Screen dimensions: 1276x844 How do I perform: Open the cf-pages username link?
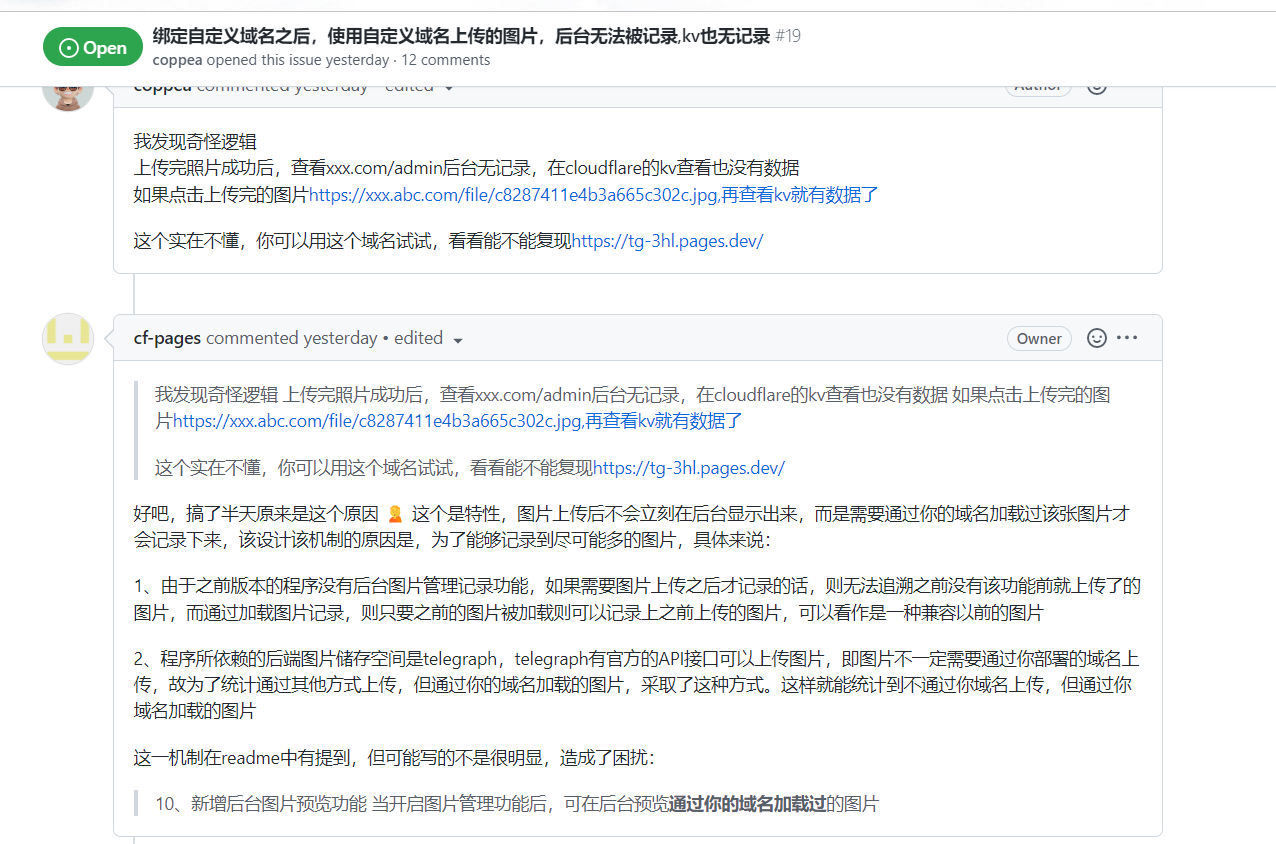(x=167, y=338)
